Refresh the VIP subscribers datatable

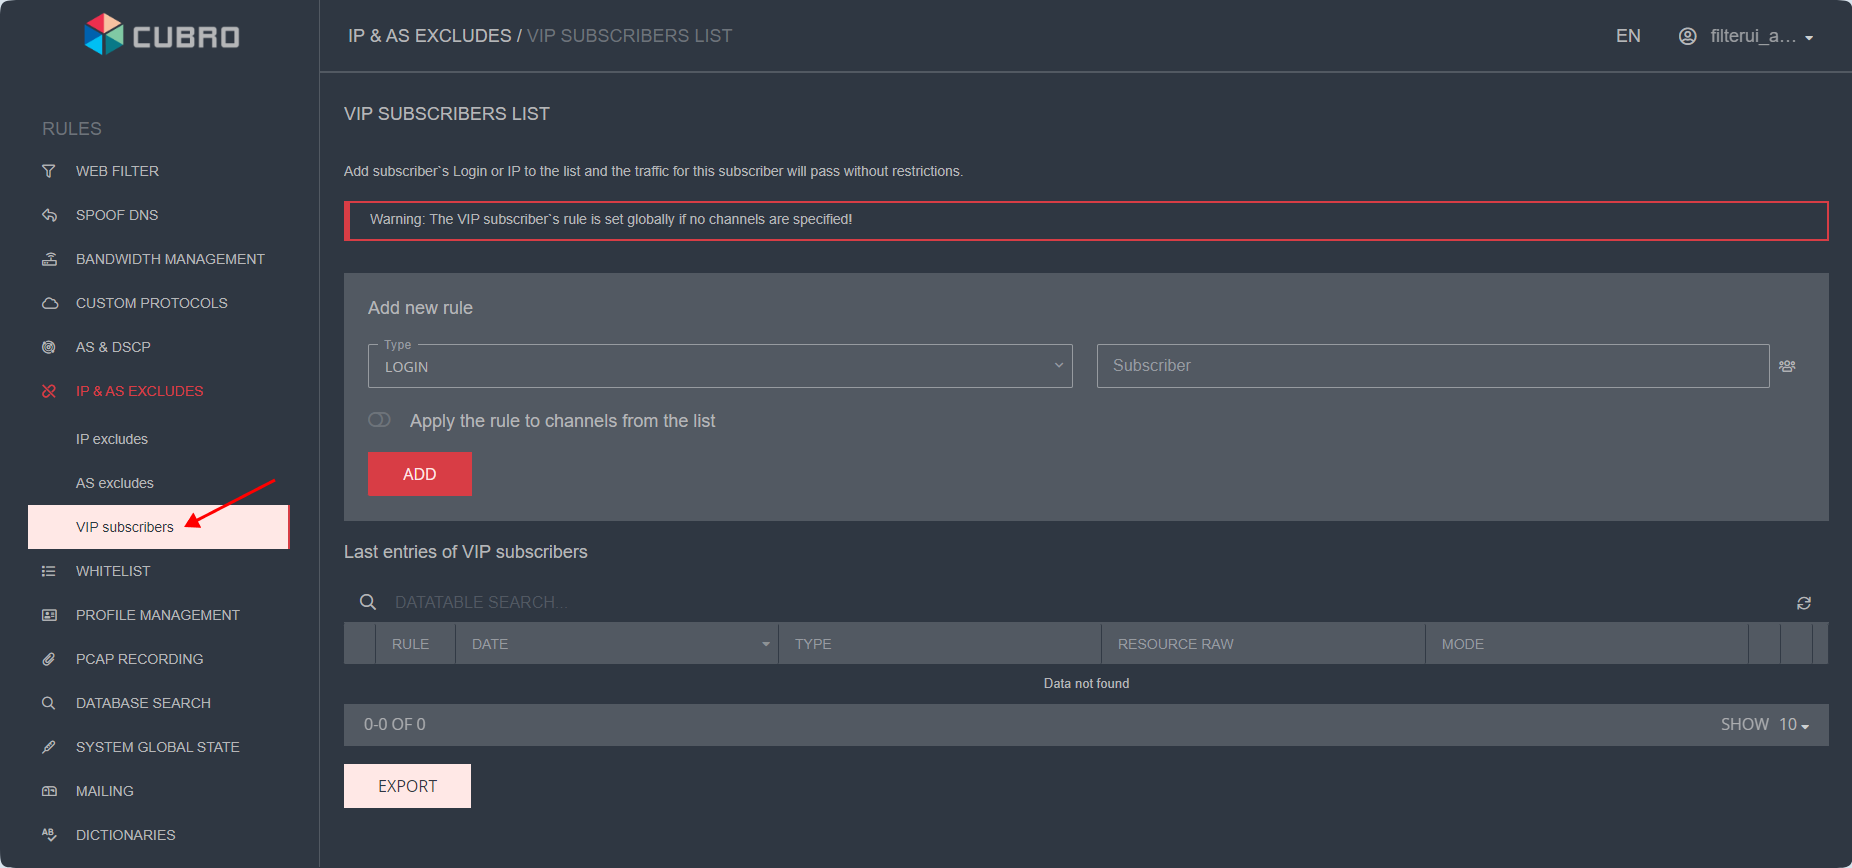[1803, 603]
